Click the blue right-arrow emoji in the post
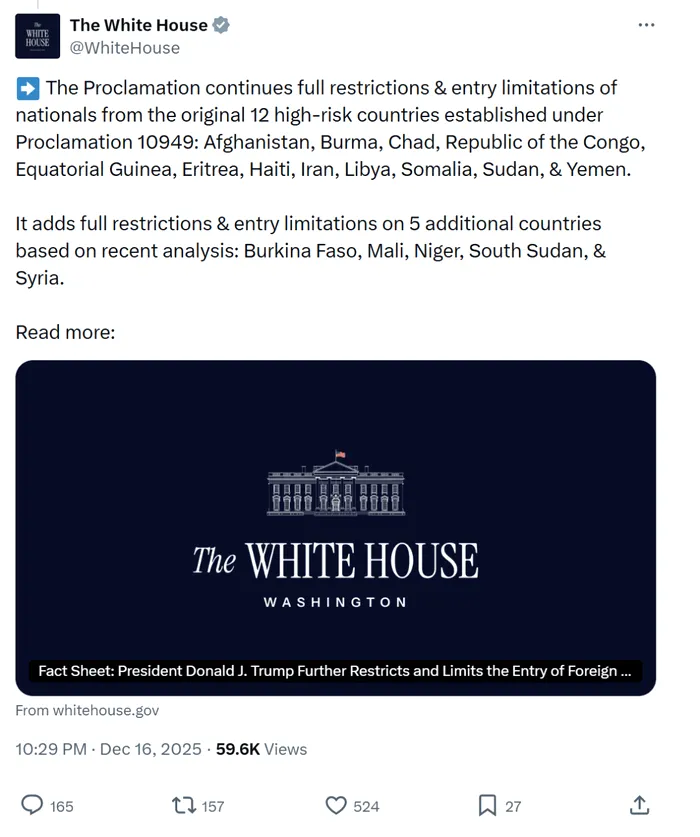The image size is (700, 837). pos(28,89)
